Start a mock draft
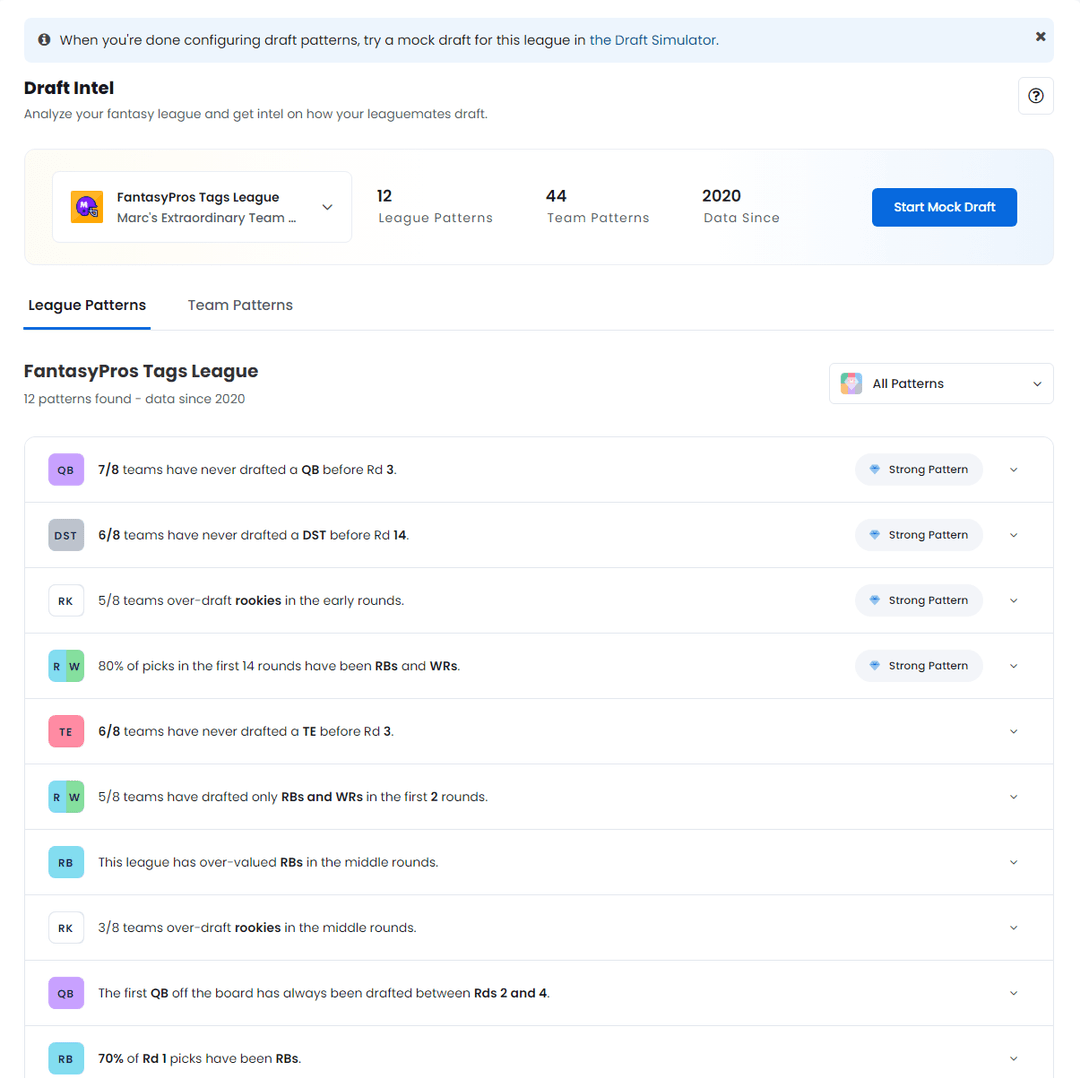 [944, 207]
